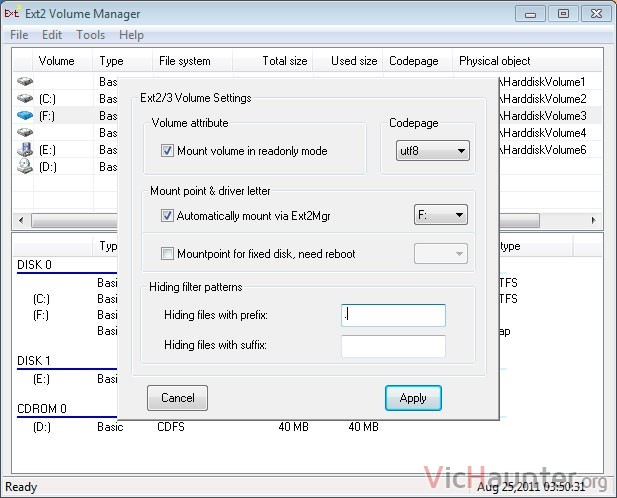The image size is (617, 498).
Task: Click the Hiding files with suffix field
Action: [x=393, y=346]
